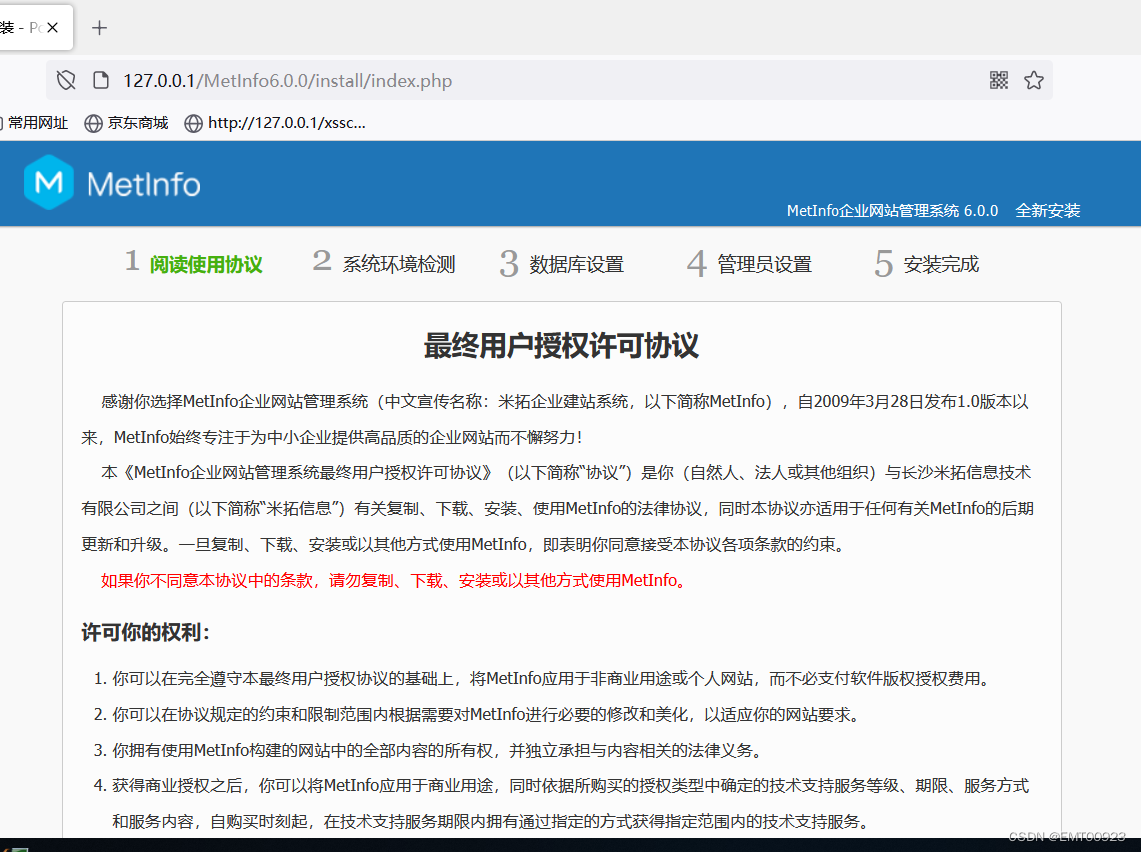Click list item 4 about 获得商业授权之后
Image resolution: width=1141 pixels, height=852 pixels.
(x=561, y=803)
